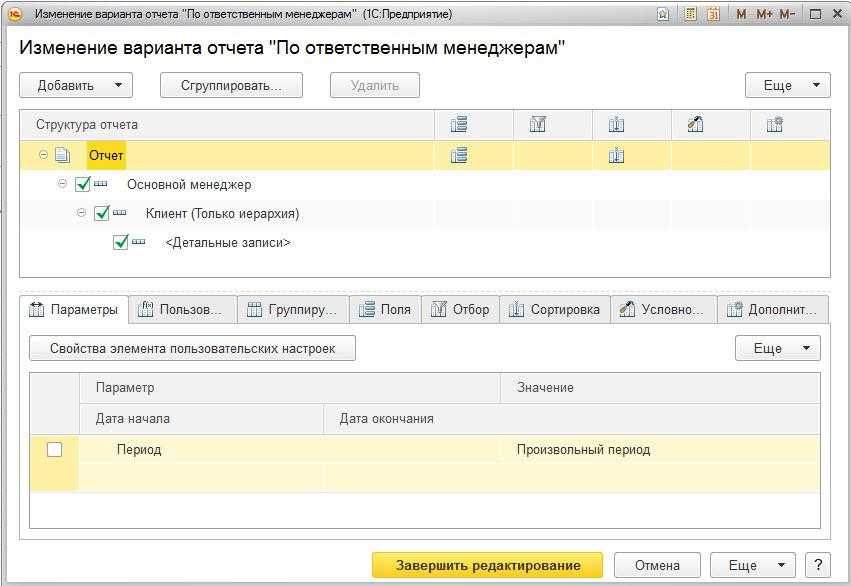Click the favorites star icon in title bar
Screen dimensions: 851x586
coord(663,14)
